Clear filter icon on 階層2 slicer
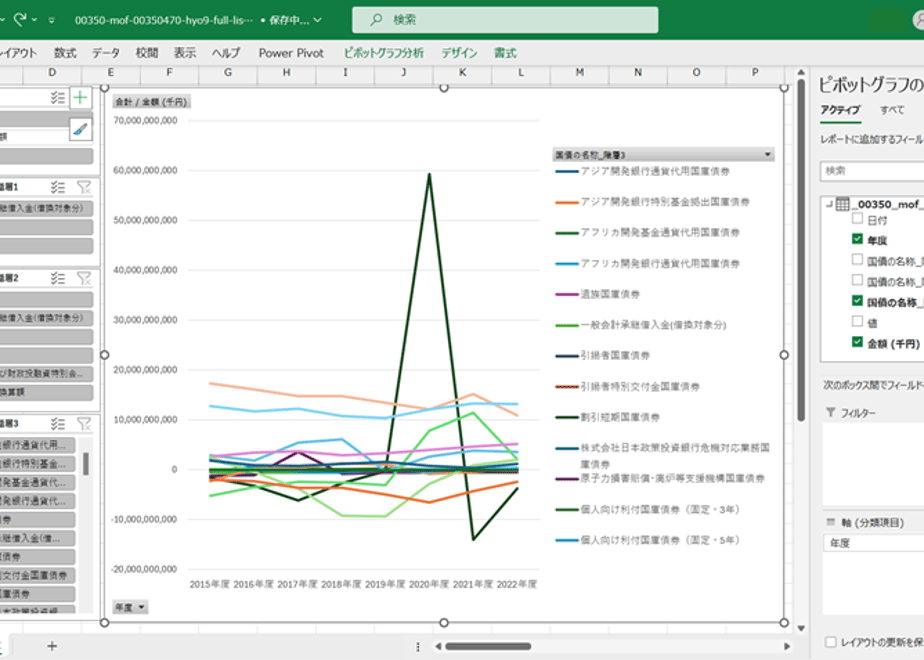Viewport: 924px width, 660px height. tap(84, 278)
